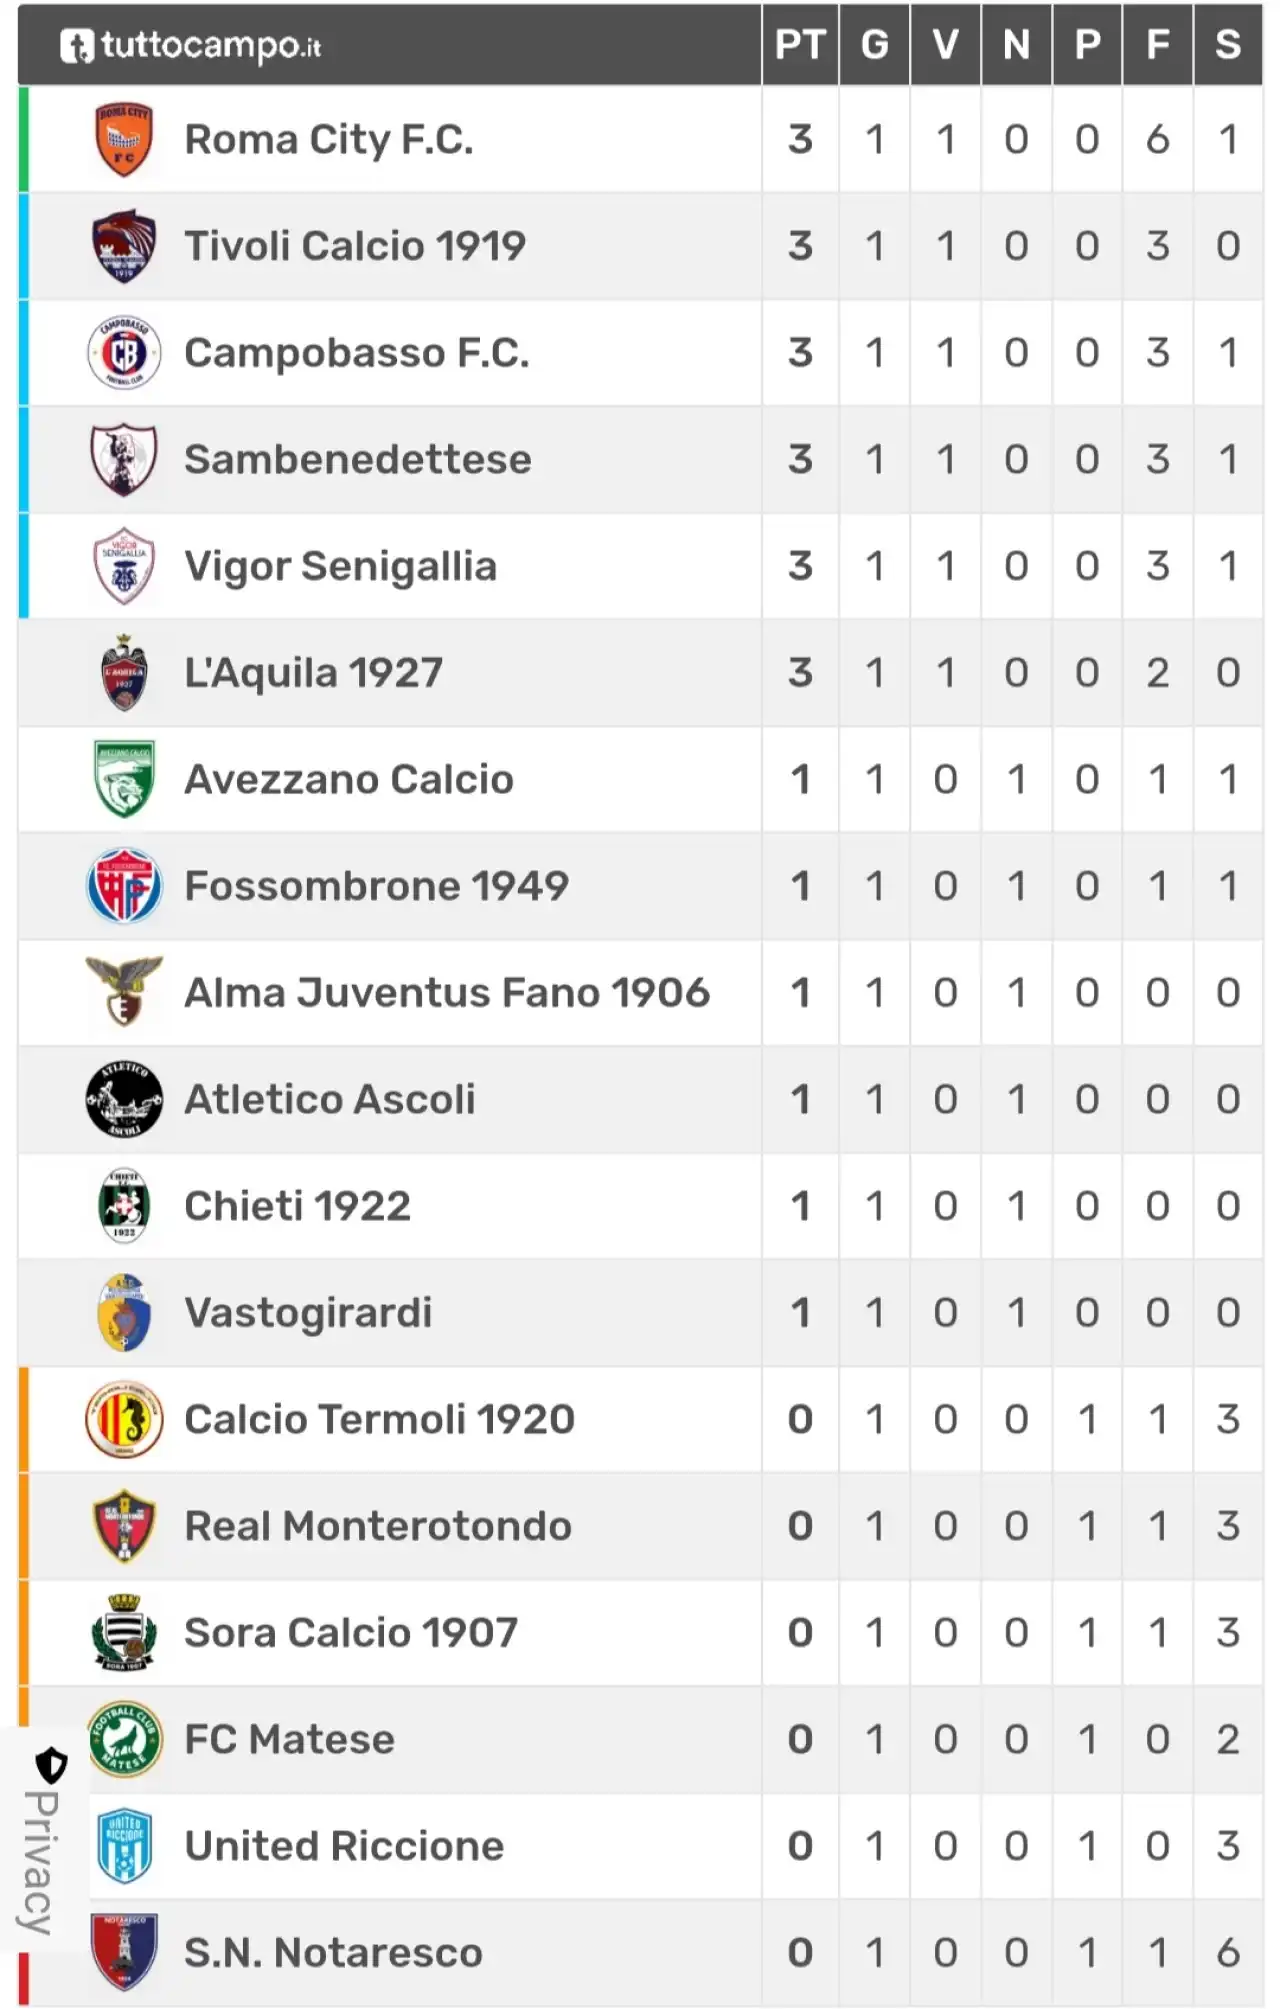This screenshot has width=1280, height=2009.
Task: Open the Vigor Senigallia team page
Action: (x=340, y=566)
